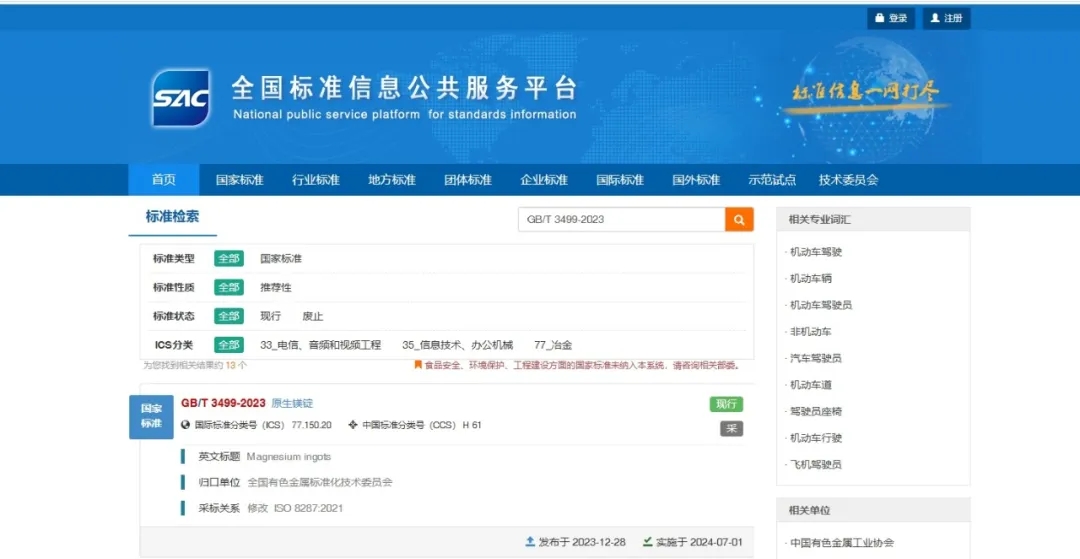The image size is (1080, 559).
Task: Filter 标准性质 by 推荐性
Action: click(x=276, y=287)
